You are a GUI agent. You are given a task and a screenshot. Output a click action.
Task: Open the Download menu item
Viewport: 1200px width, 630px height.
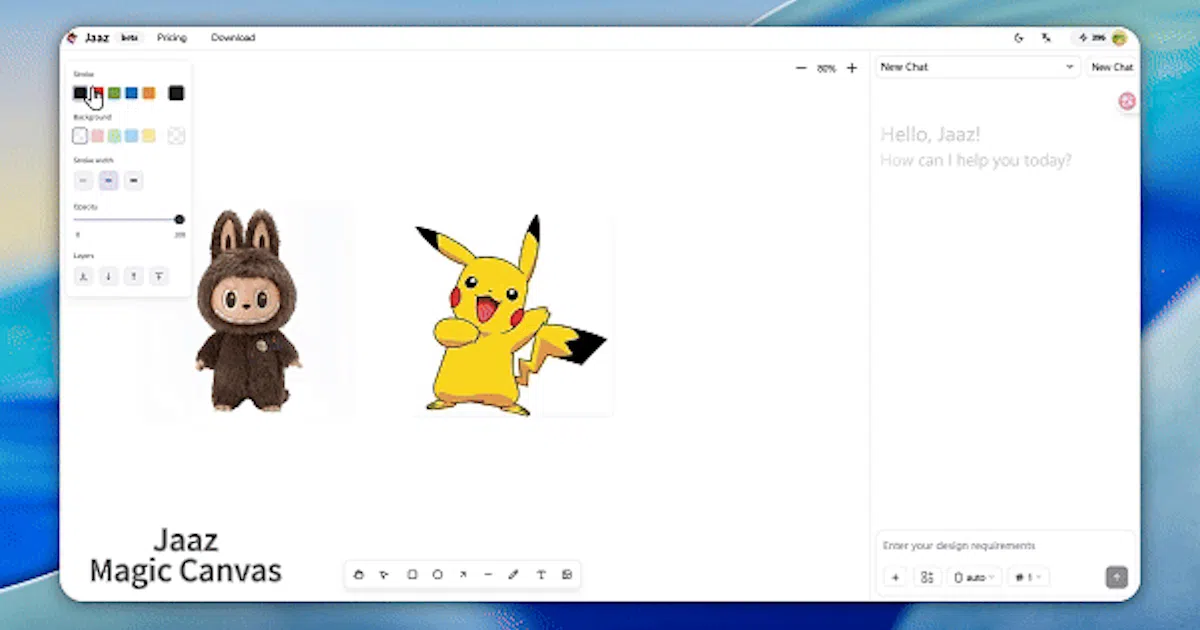click(233, 38)
